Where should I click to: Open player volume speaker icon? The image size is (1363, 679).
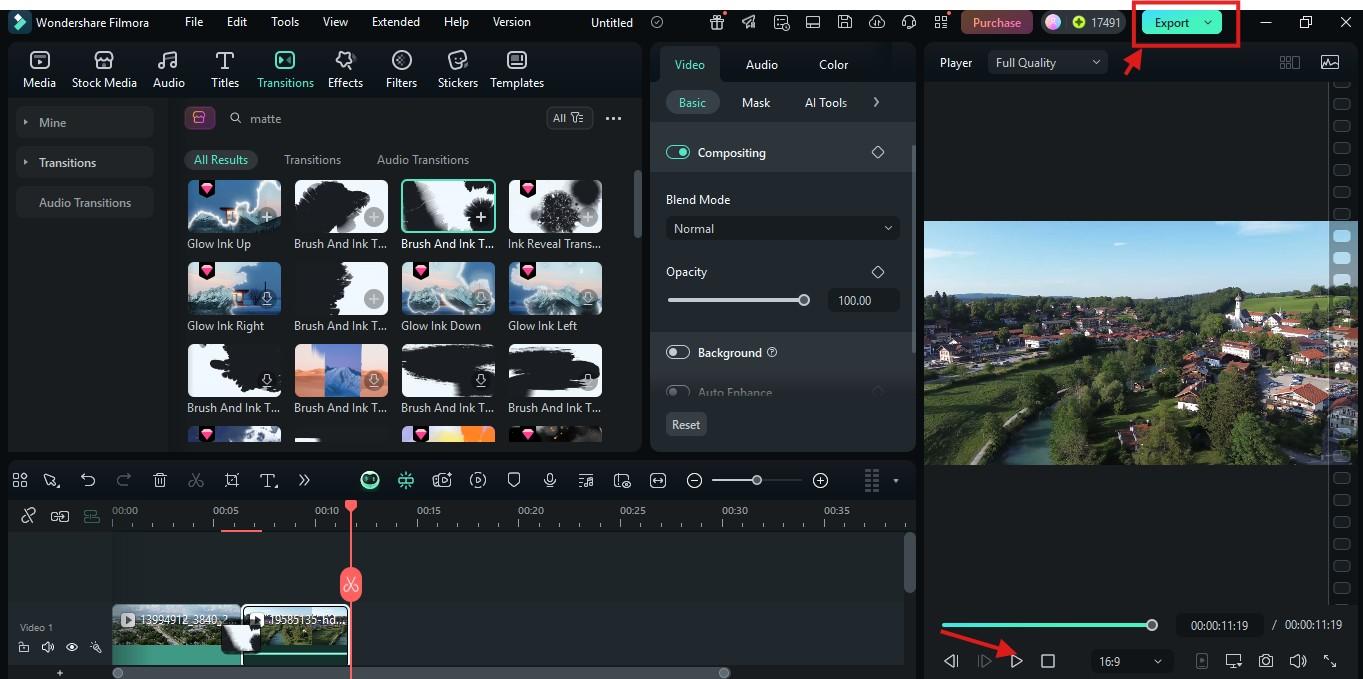[x=1298, y=661]
